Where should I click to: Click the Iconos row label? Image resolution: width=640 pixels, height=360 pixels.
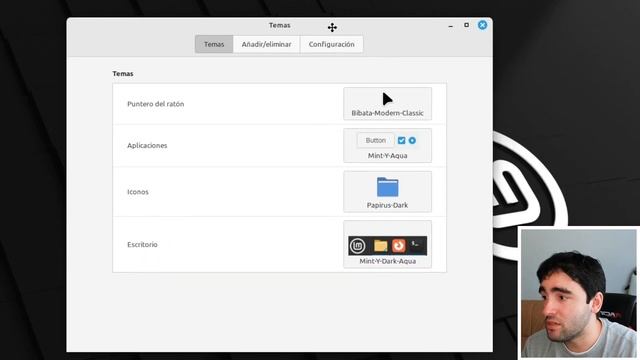pos(138,192)
